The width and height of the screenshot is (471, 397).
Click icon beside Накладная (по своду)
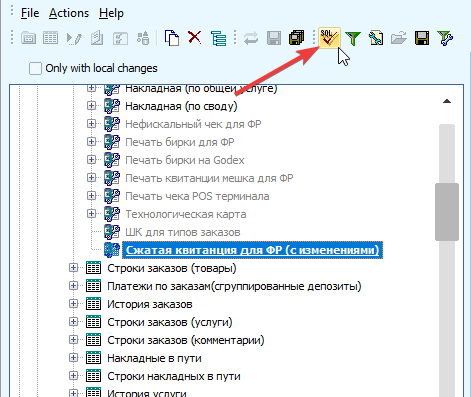point(112,106)
